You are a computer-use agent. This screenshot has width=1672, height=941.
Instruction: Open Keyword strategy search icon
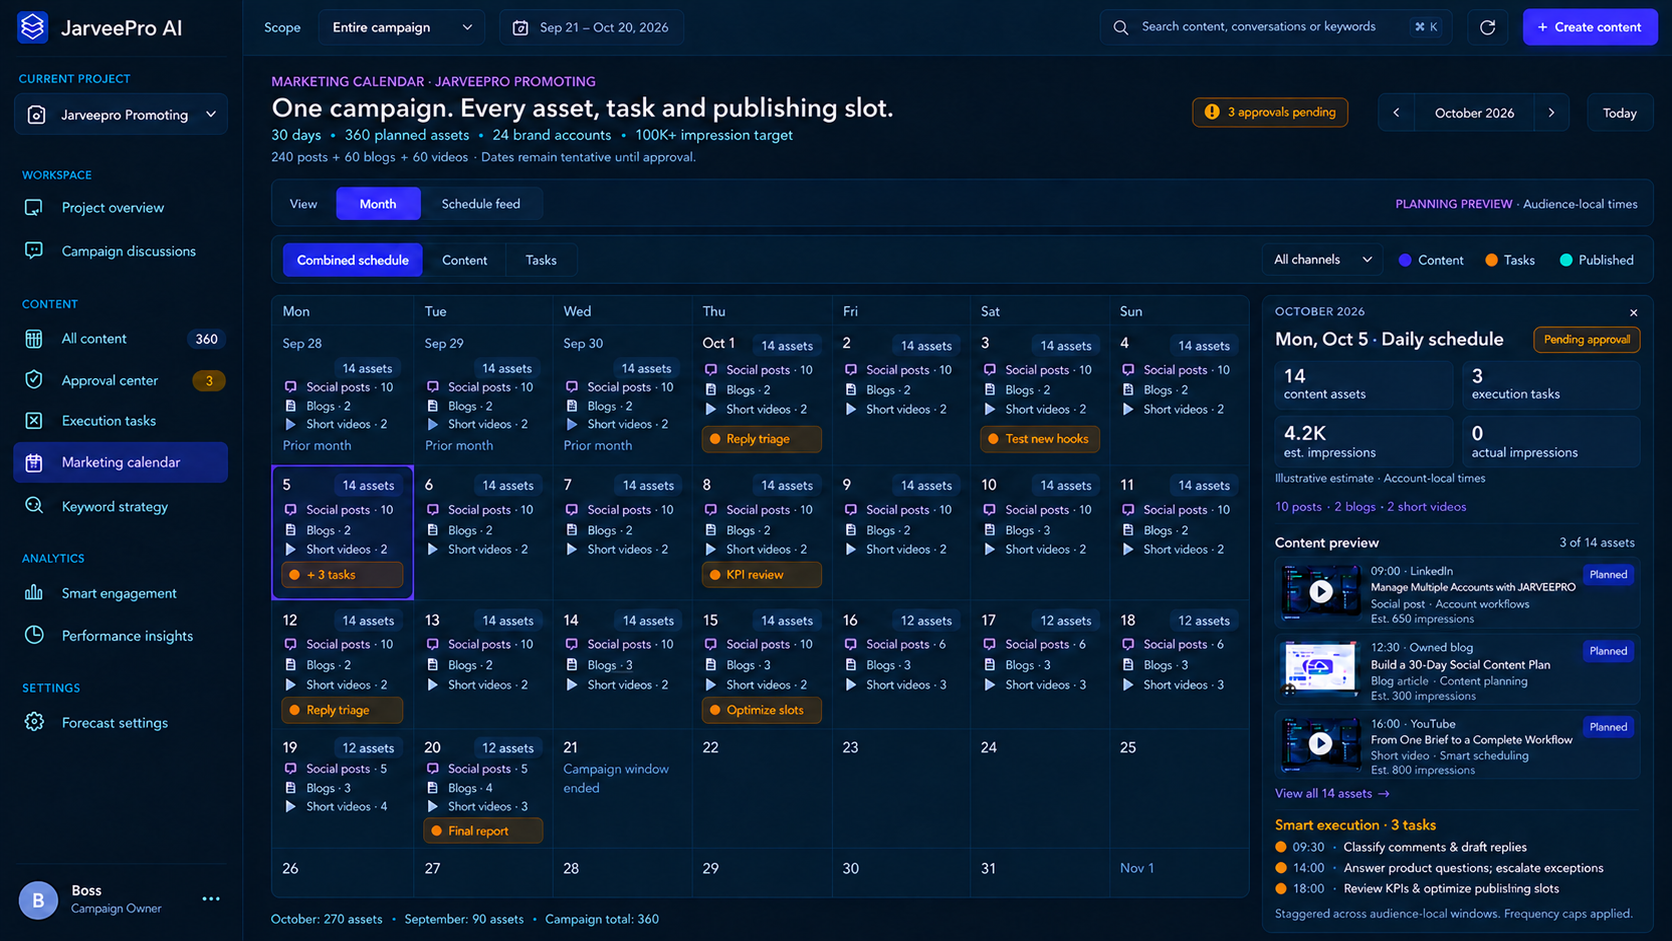(x=34, y=506)
